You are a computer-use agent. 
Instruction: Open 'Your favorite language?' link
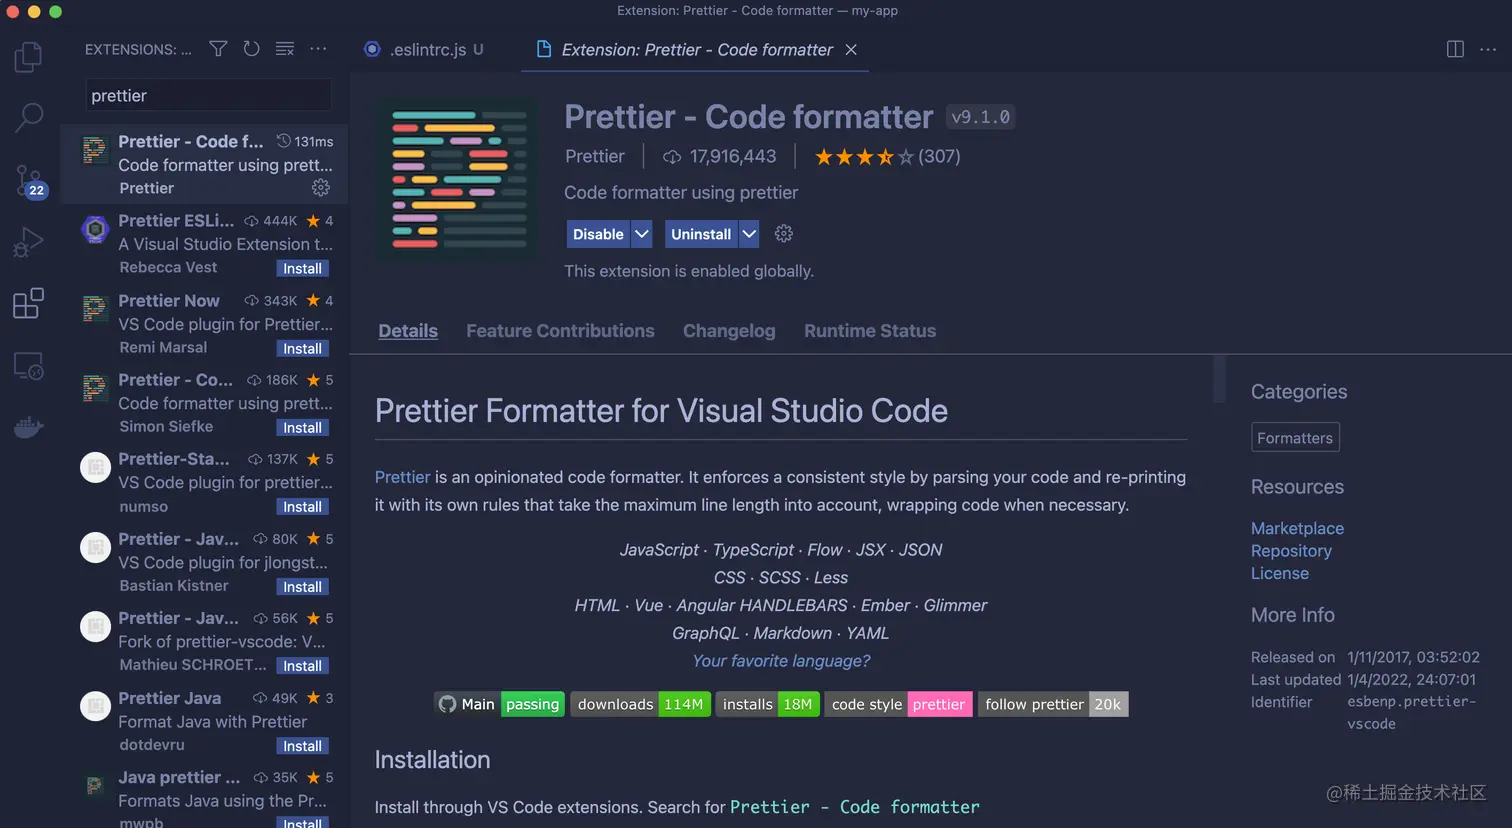[781, 661]
